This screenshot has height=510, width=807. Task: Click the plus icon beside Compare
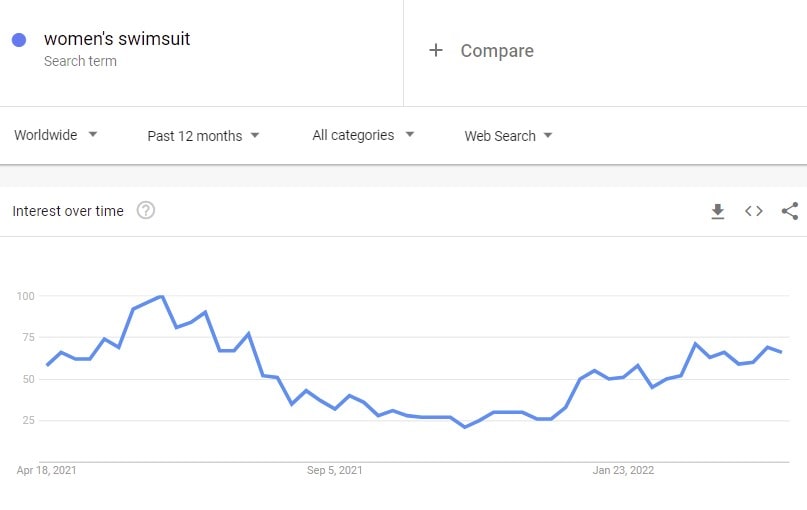pyautogui.click(x=435, y=50)
